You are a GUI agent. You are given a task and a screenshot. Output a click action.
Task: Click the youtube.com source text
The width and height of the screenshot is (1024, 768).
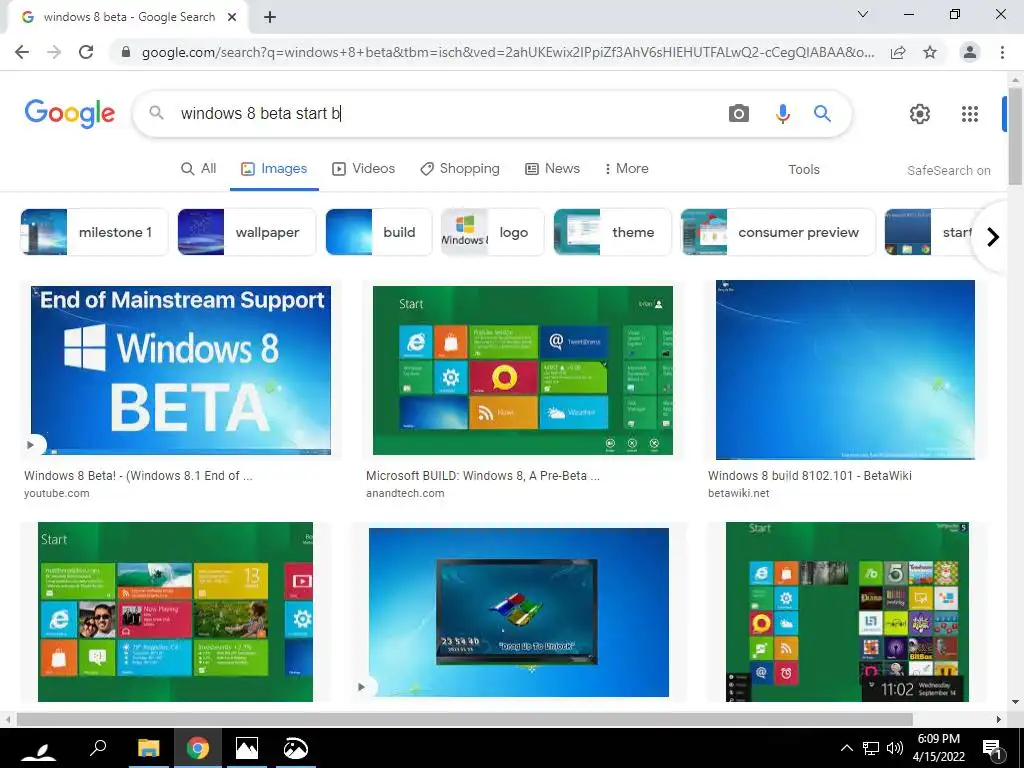[57, 493]
